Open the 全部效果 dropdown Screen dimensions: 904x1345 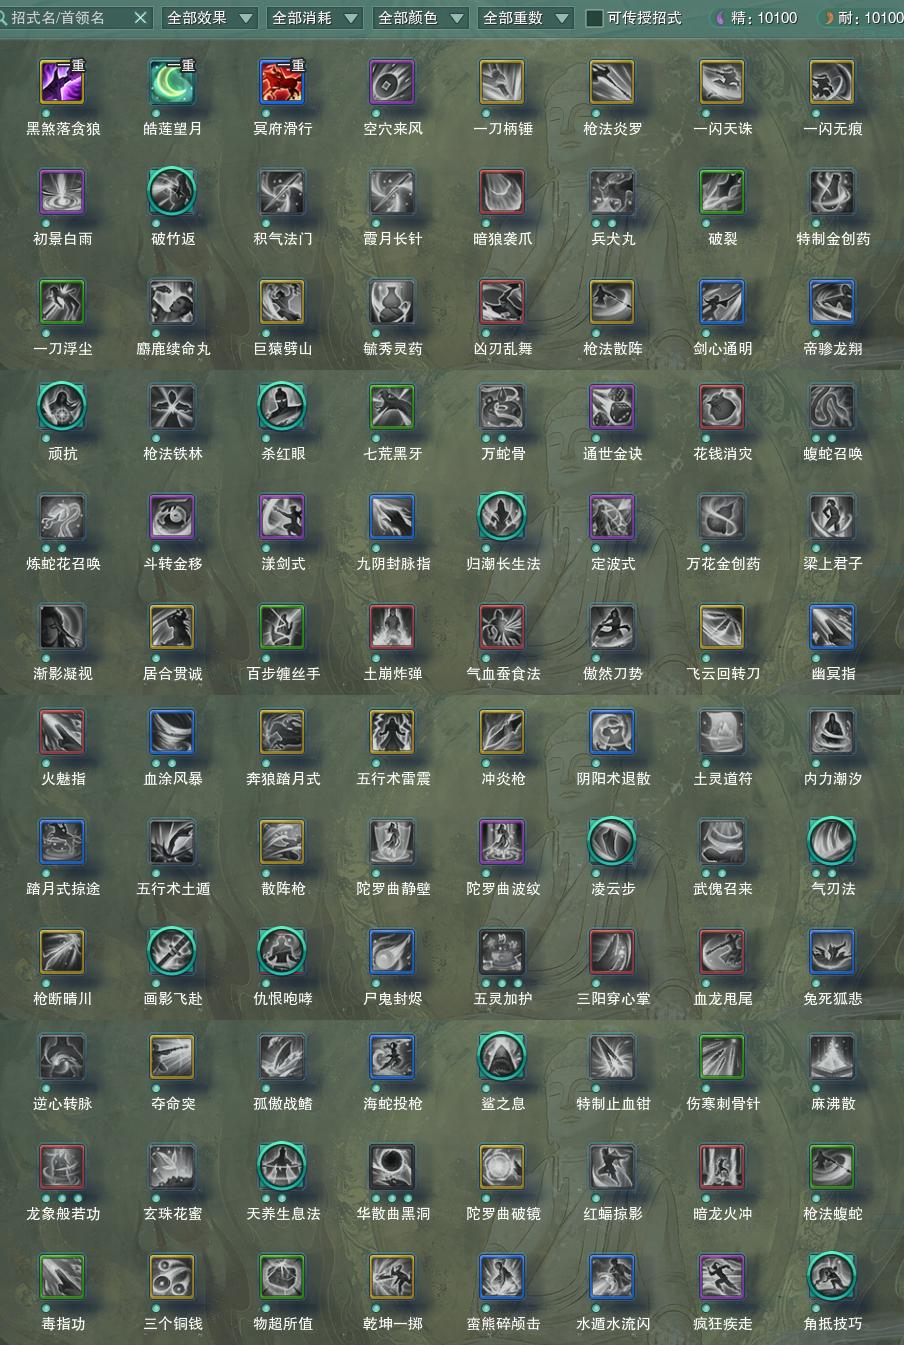tap(208, 18)
